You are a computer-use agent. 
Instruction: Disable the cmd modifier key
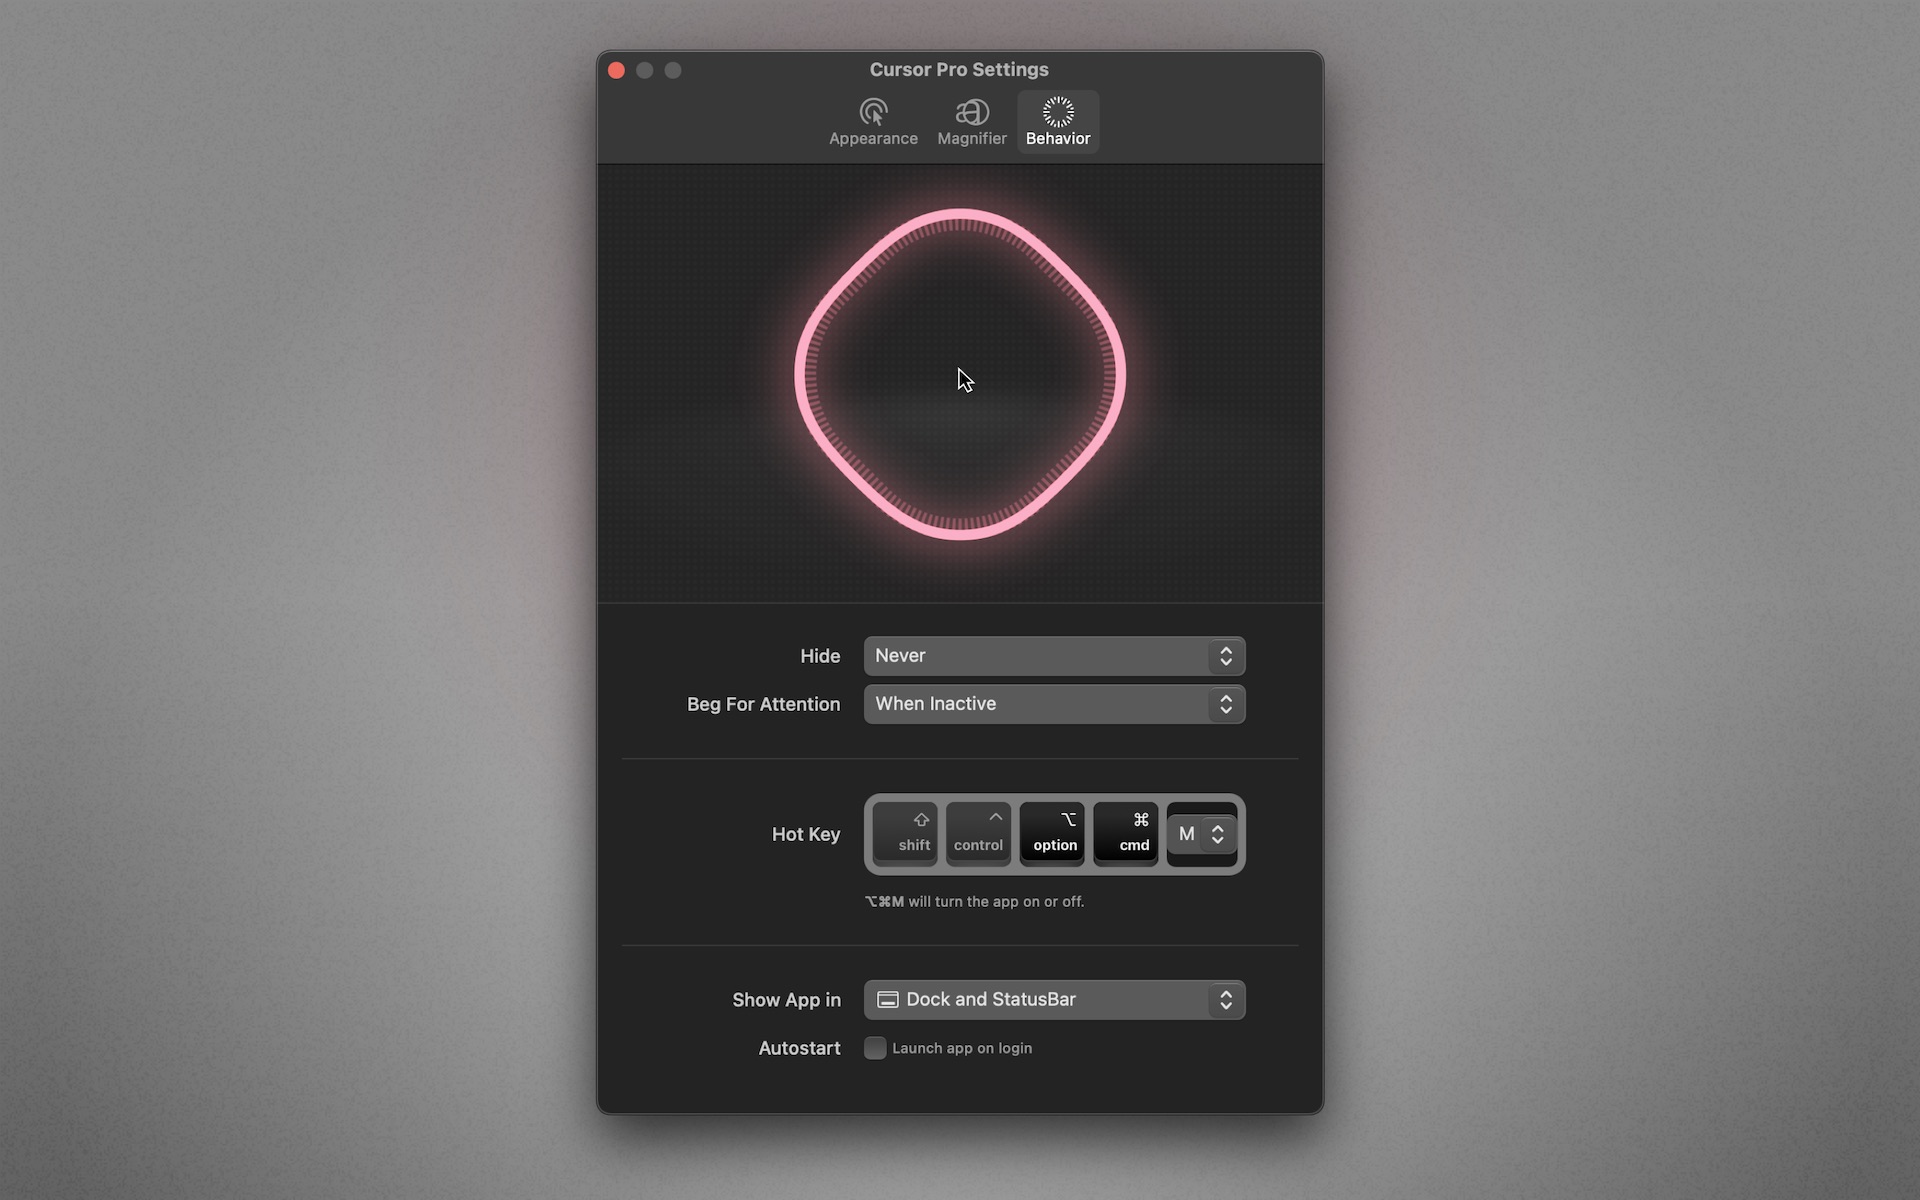coord(1126,833)
